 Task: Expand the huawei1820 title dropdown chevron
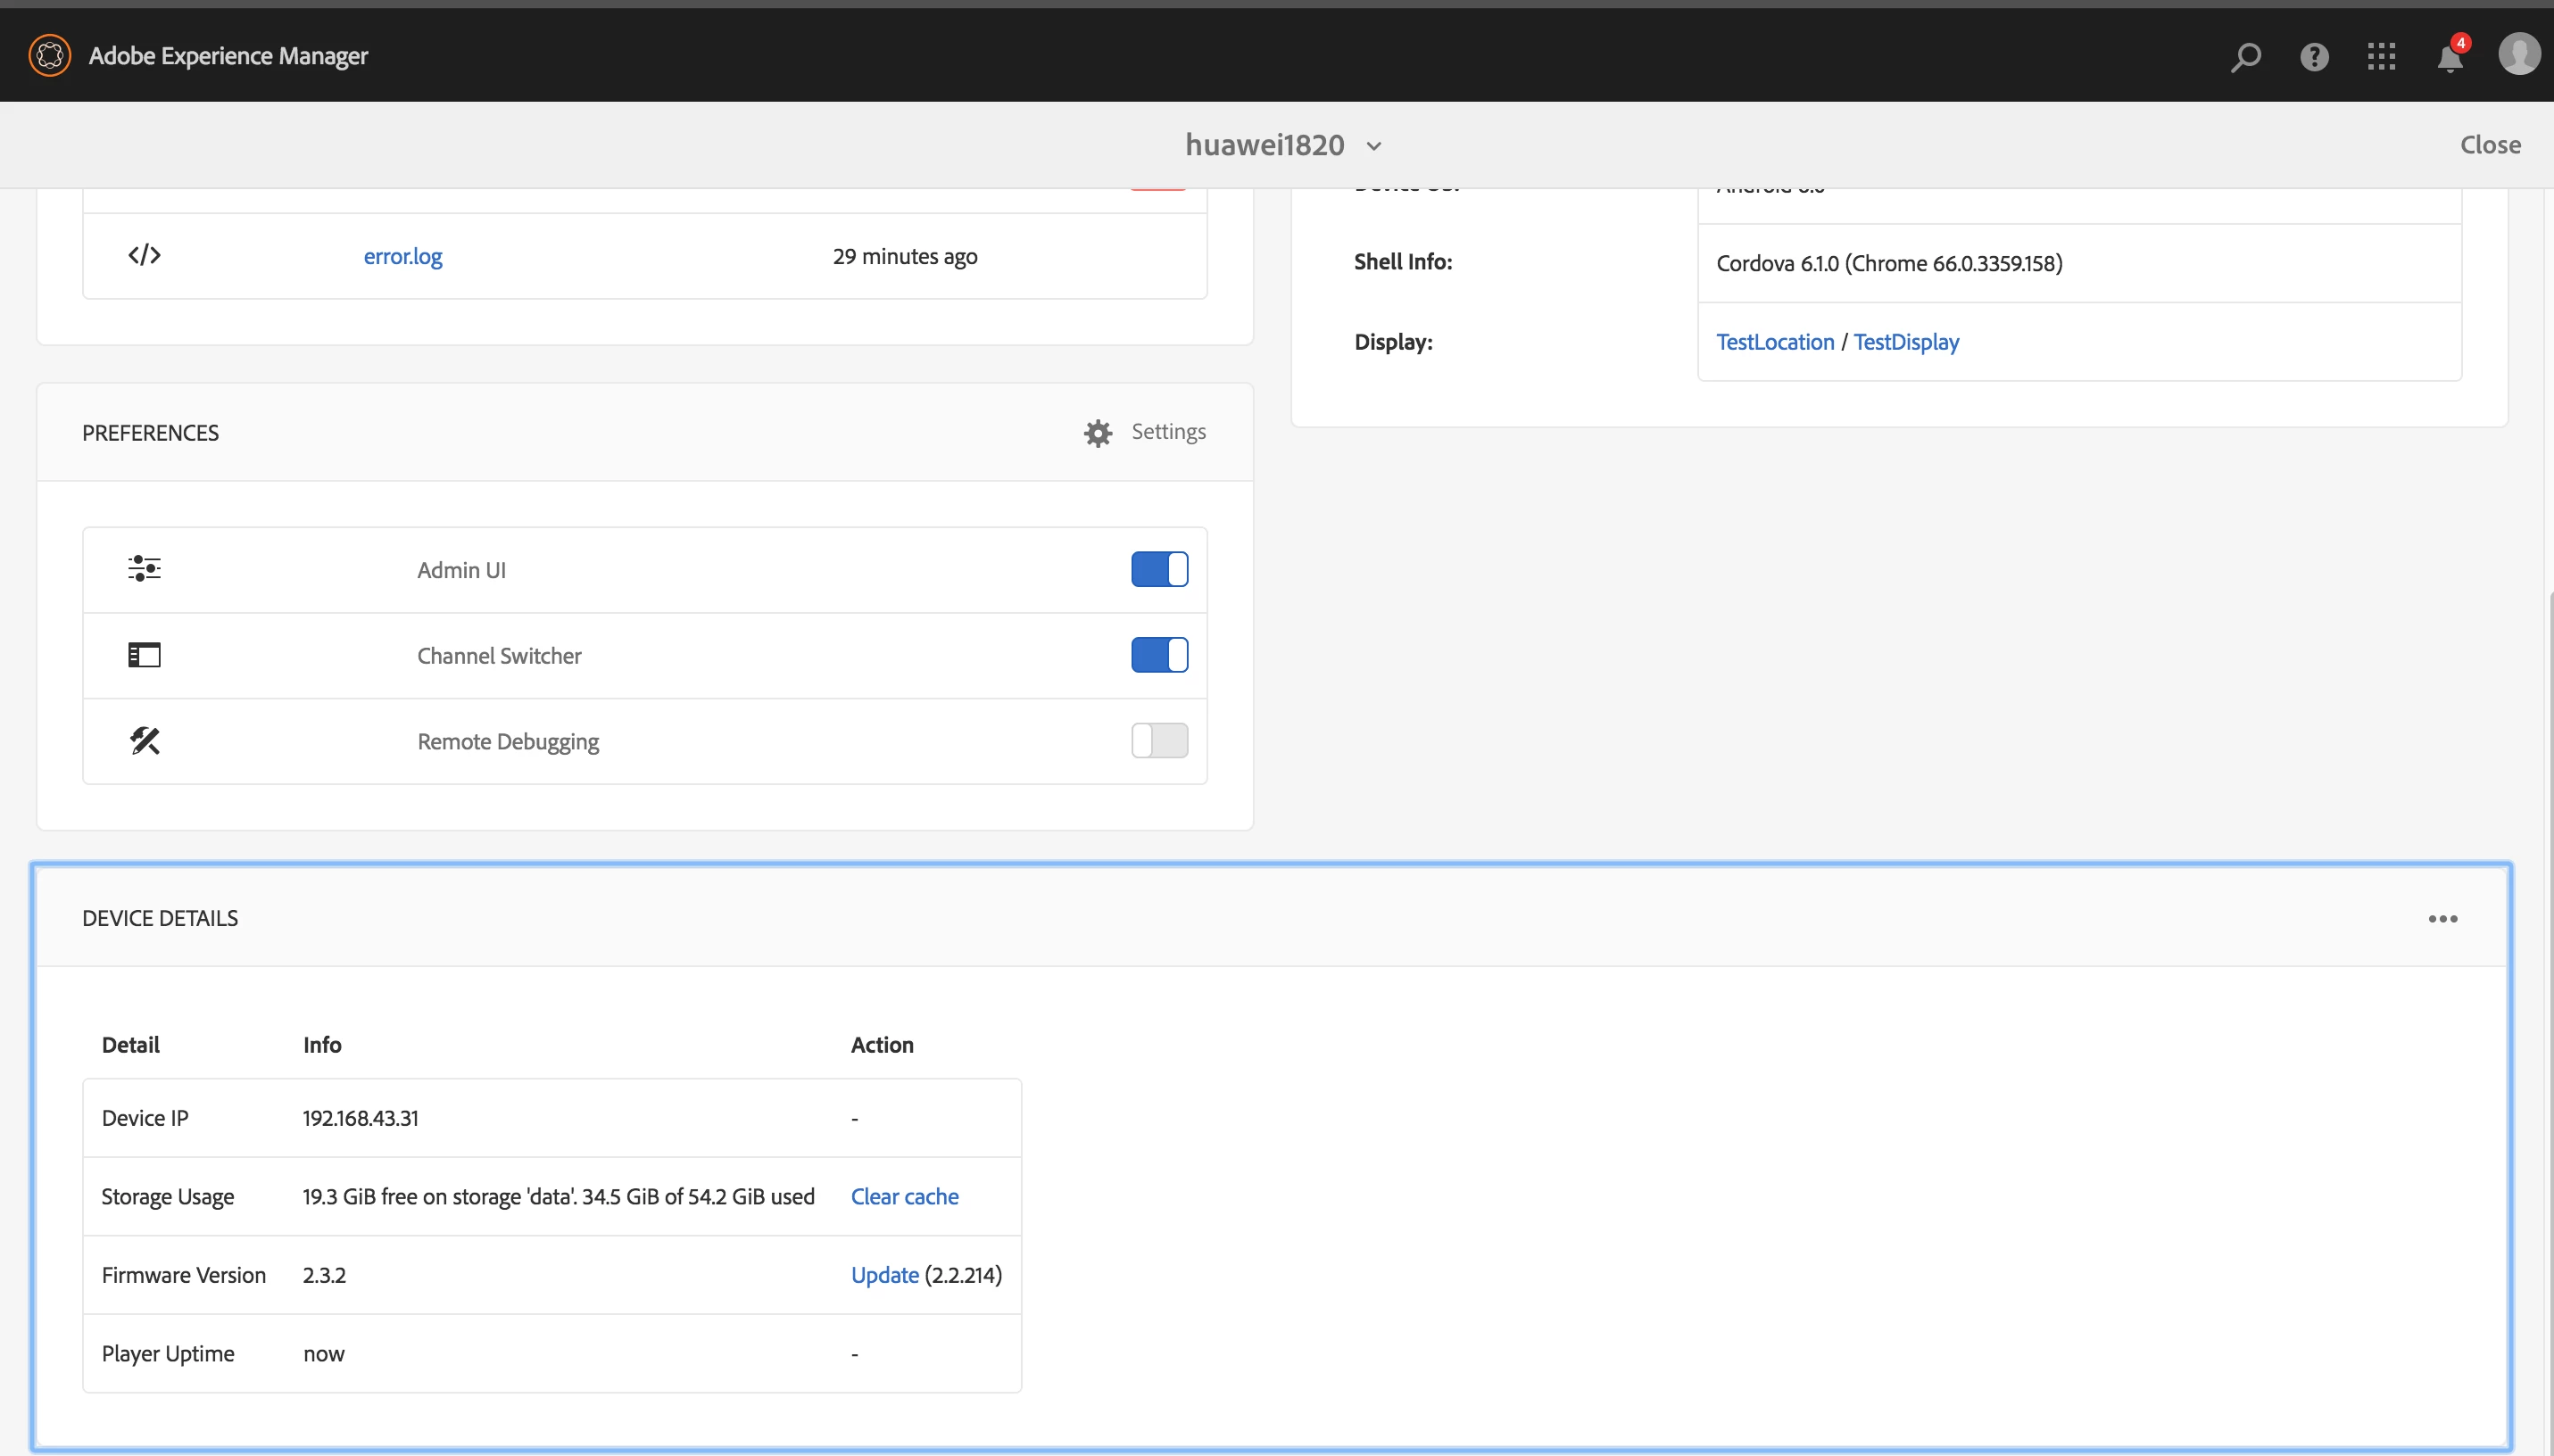1374,146
